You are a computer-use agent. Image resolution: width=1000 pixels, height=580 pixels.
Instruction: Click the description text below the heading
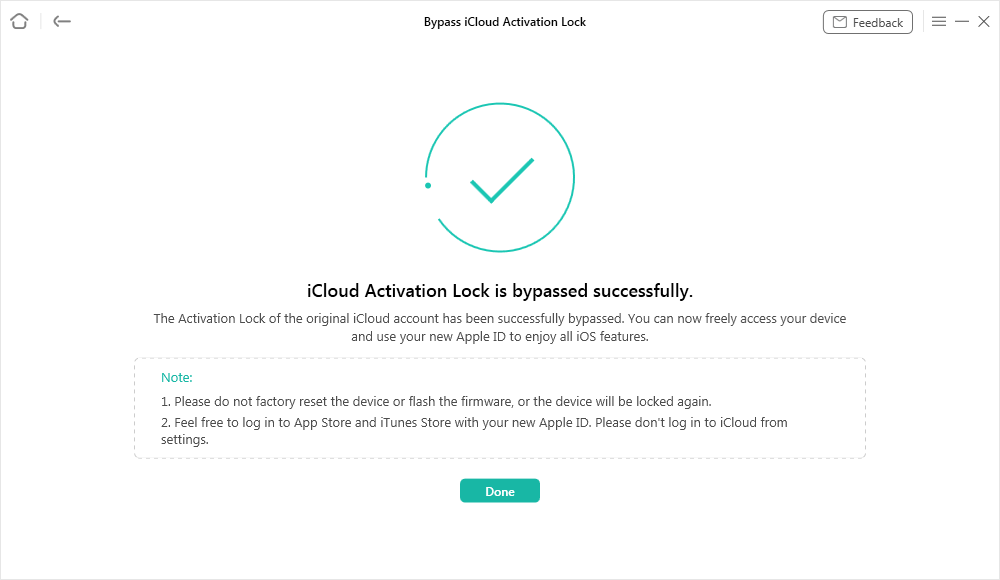pyautogui.click(x=500, y=325)
